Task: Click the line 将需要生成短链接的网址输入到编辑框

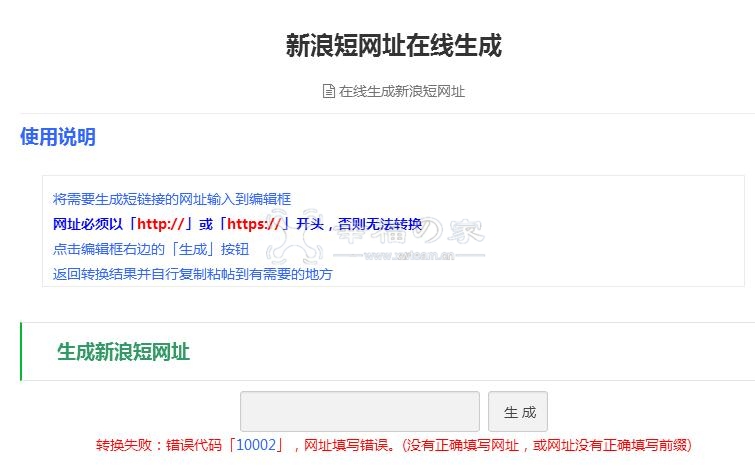Action: (x=172, y=199)
